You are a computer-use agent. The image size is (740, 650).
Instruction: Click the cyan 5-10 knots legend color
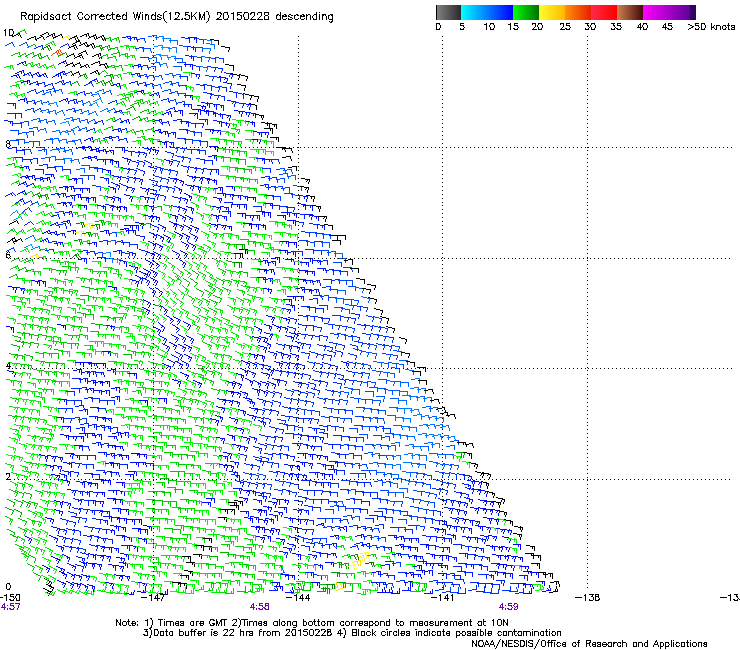(x=474, y=12)
